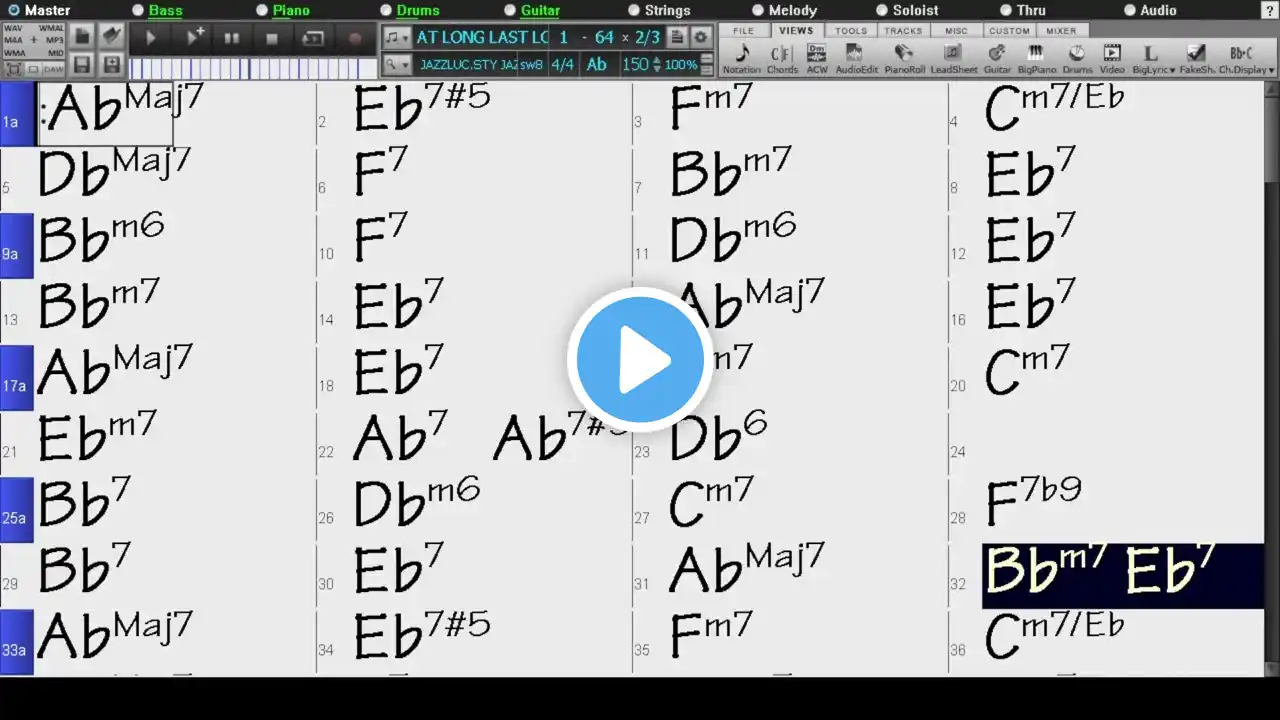Screen dimensions: 1280x720
Task: Open the ACW Audio Chord Wizard
Action: coord(817,59)
